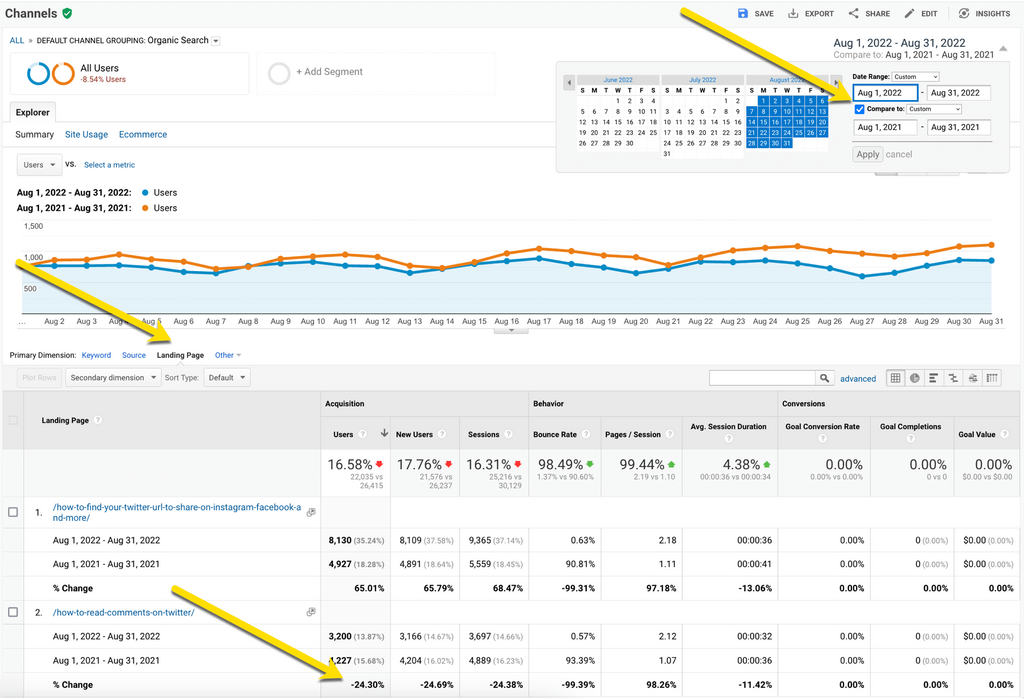Switch to the Ecommerce tab
Image resolution: width=1024 pixels, height=698 pixels.
143,134
